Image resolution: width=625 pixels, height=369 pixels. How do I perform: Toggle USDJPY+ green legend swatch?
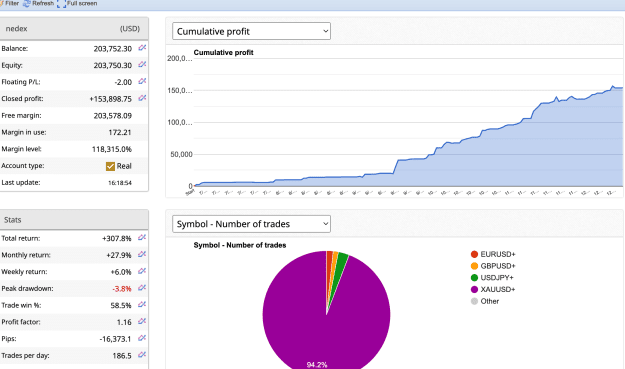(474, 278)
